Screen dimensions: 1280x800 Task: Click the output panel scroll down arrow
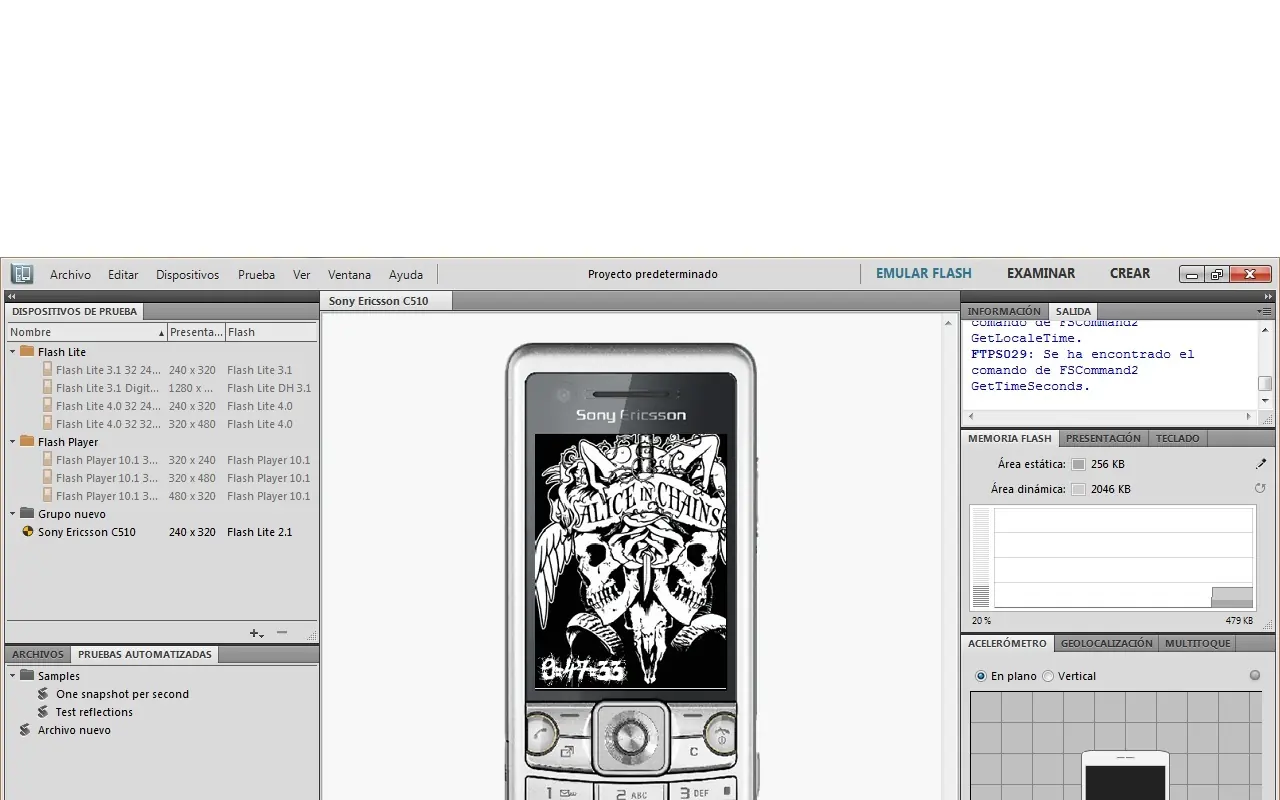pyautogui.click(x=1265, y=401)
